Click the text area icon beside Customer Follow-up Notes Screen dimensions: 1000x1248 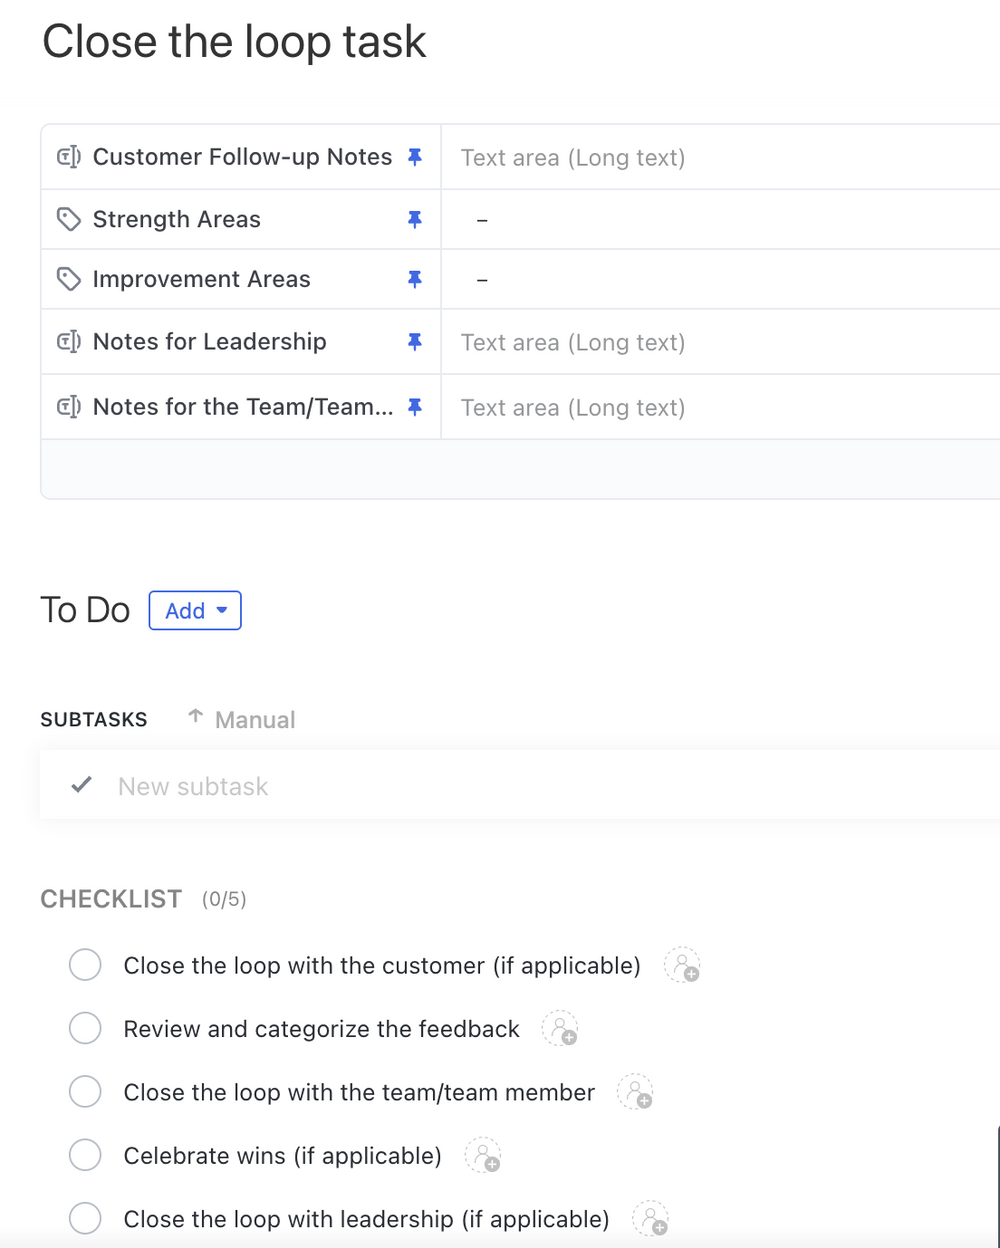(68, 156)
